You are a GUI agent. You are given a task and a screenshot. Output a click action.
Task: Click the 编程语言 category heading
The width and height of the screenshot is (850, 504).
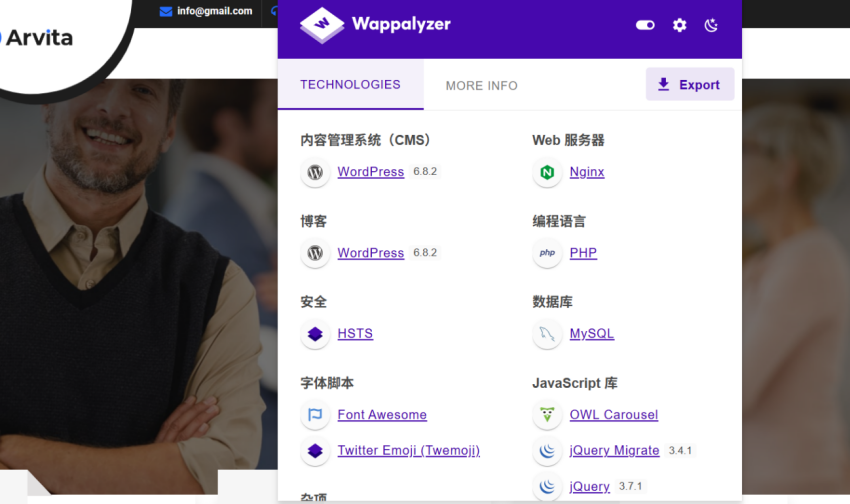point(559,221)
